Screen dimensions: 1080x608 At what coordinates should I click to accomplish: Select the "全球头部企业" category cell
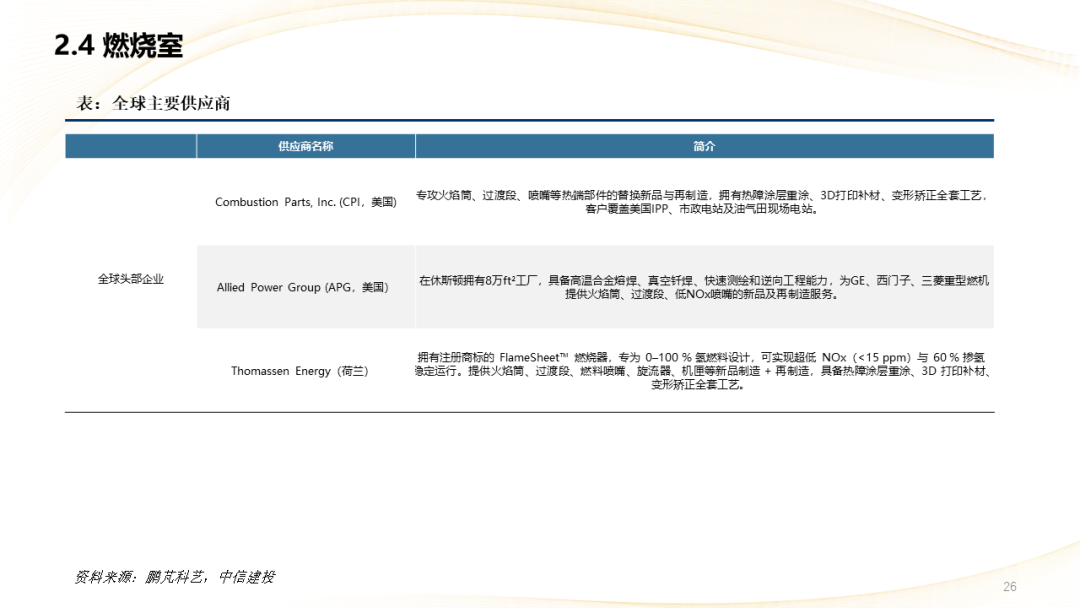pyautogui.click(x=131, y=279)
